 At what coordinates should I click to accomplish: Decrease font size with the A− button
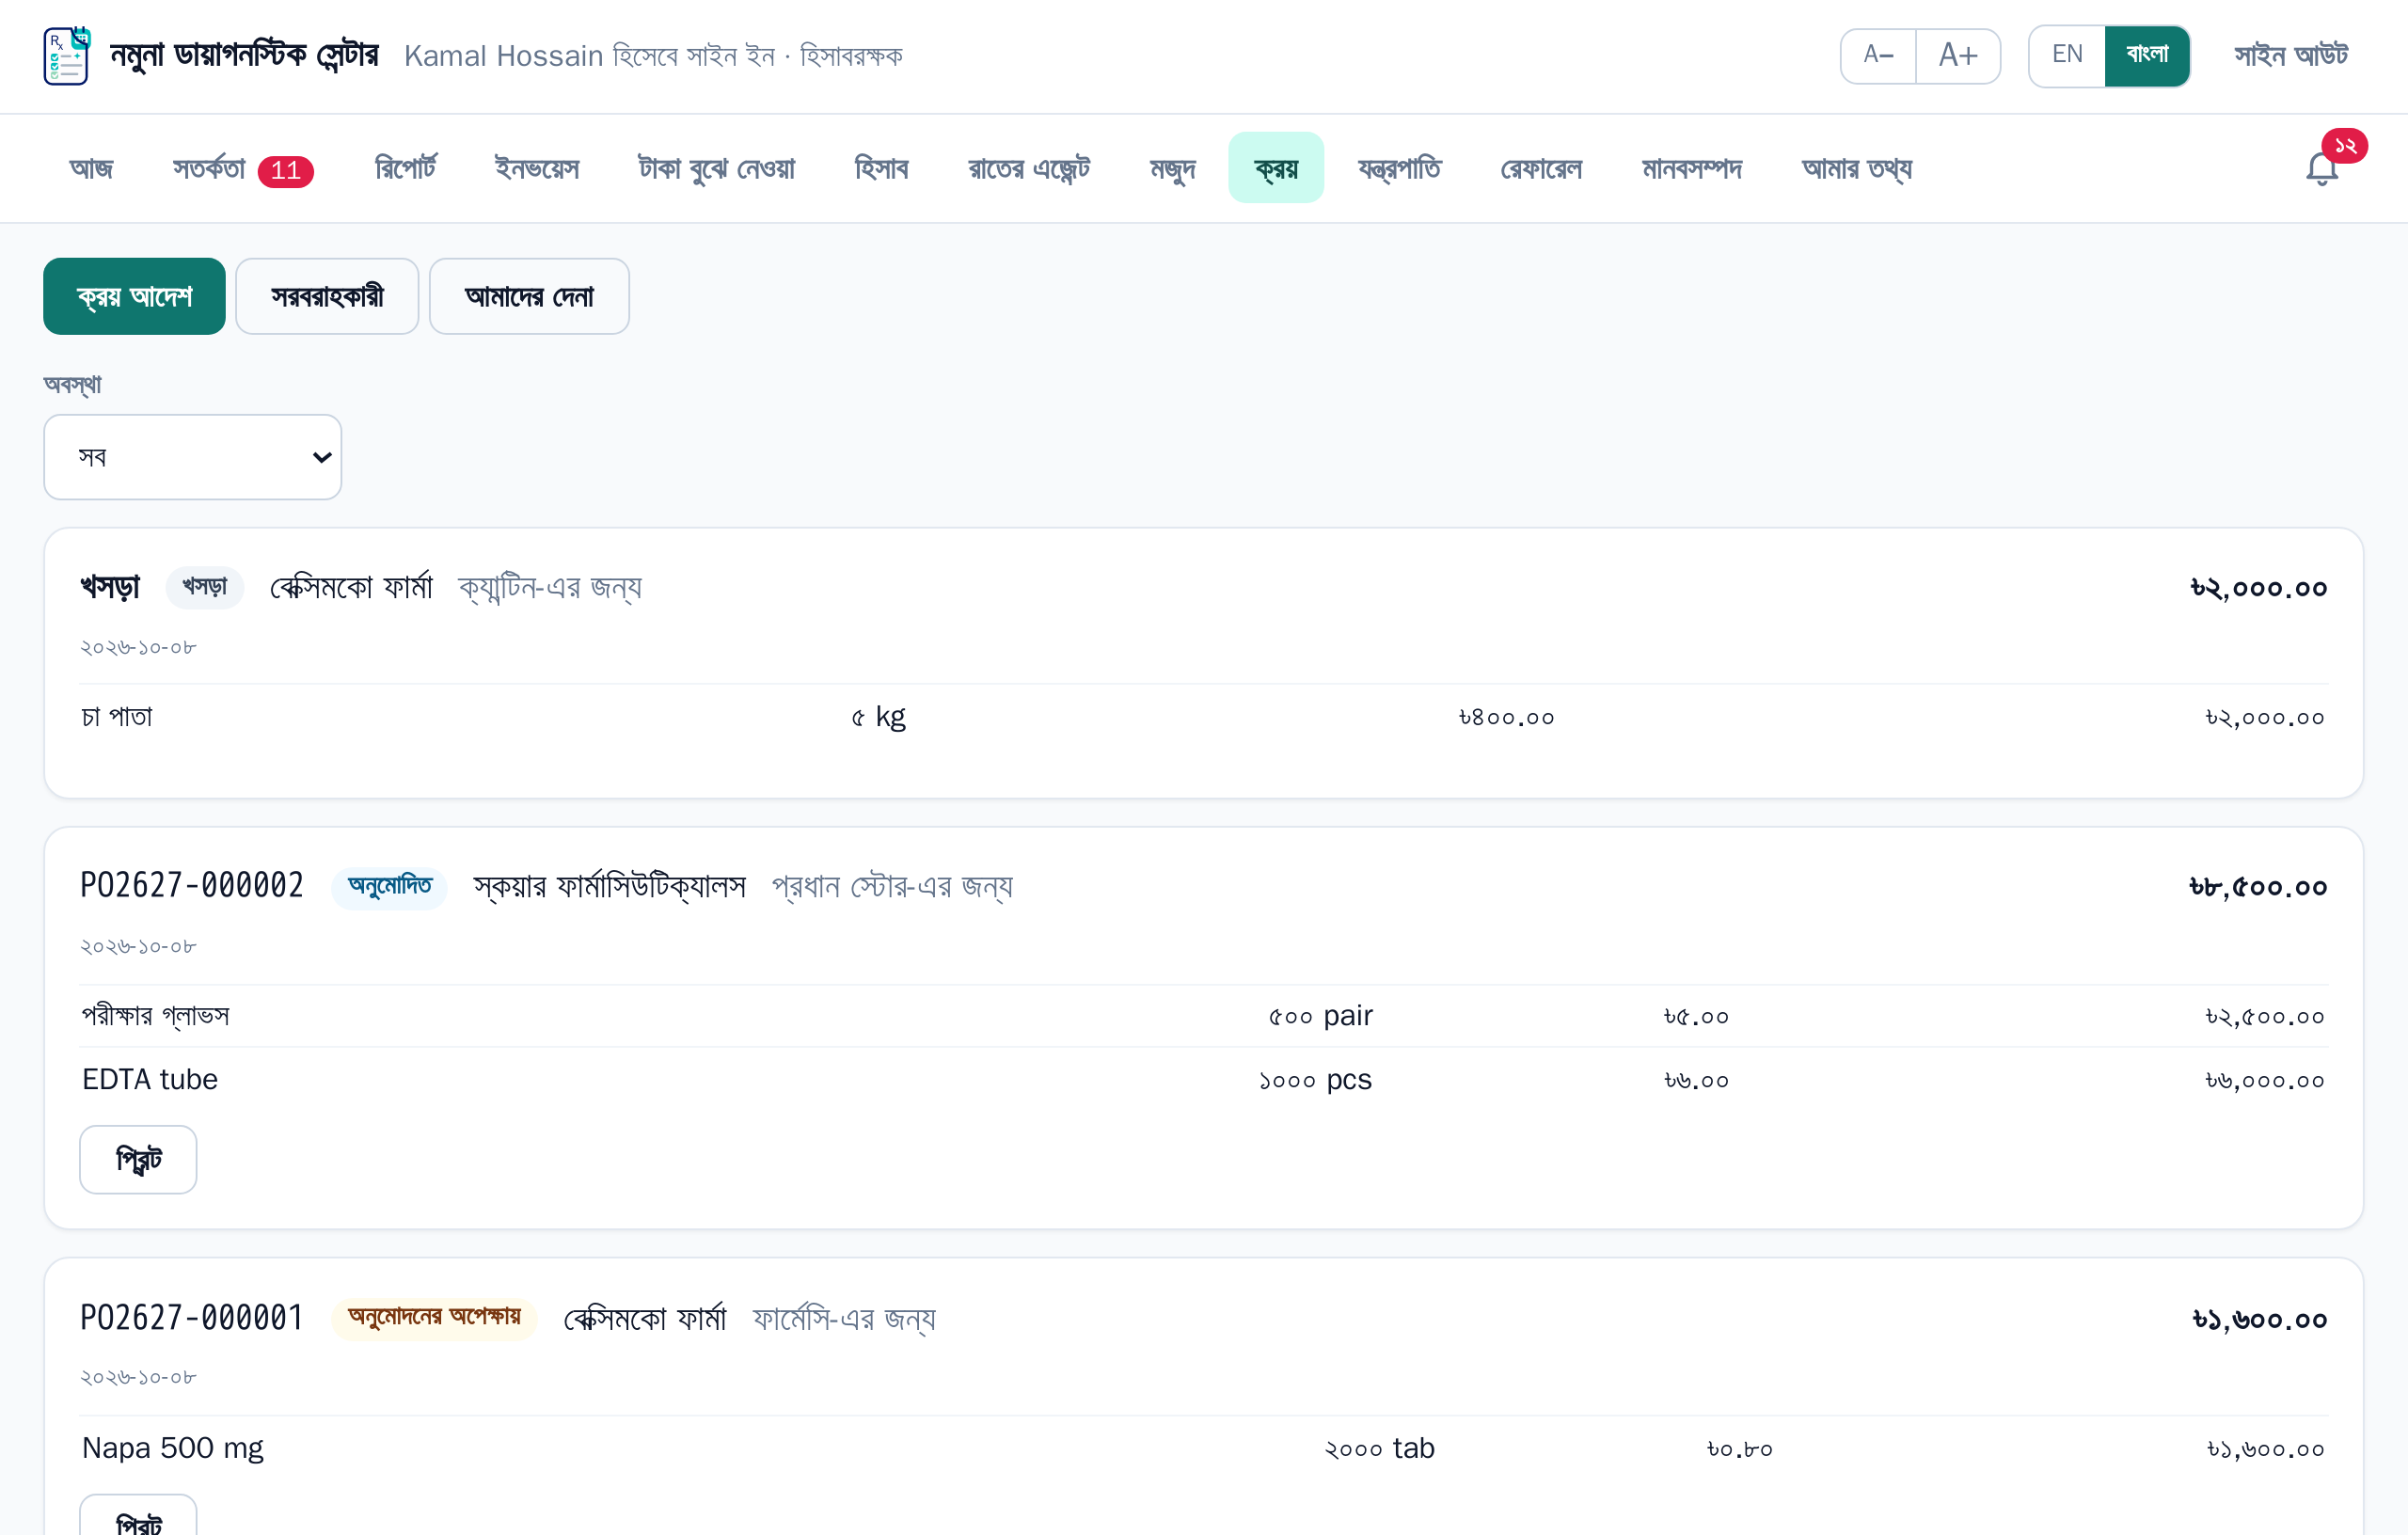[1878, 56]
